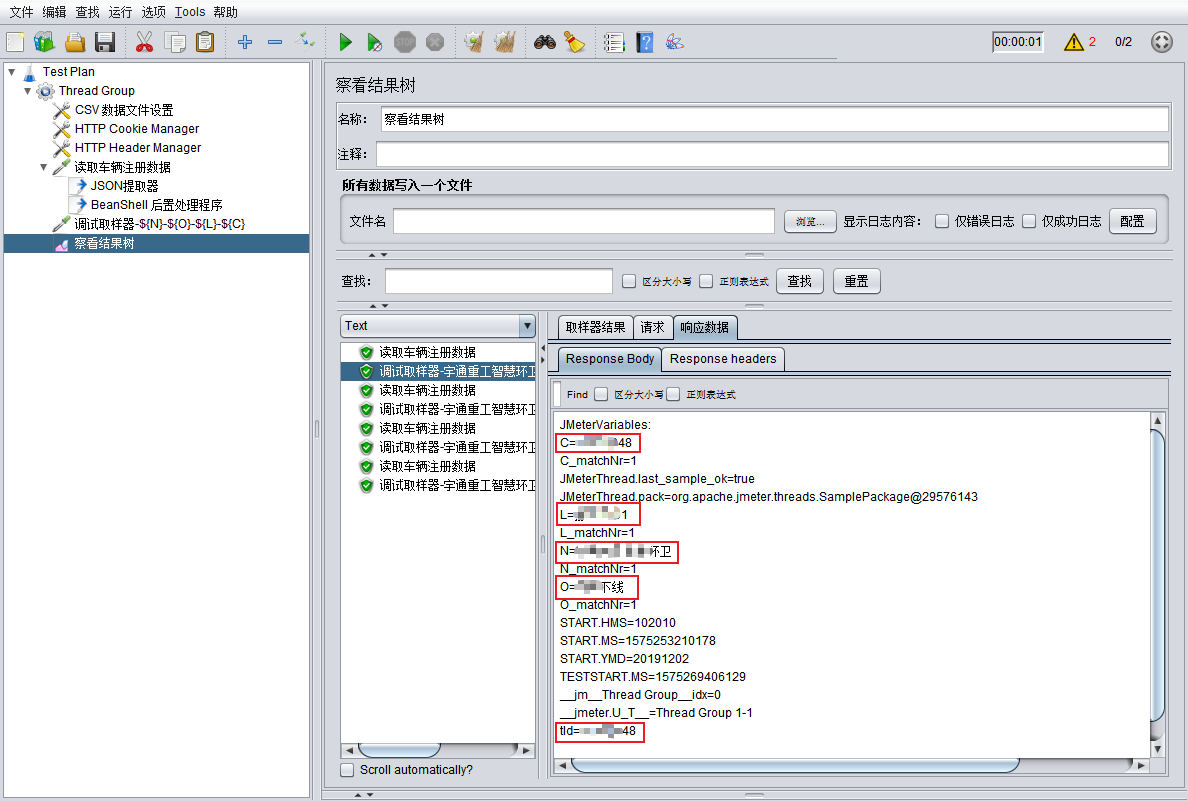1188x801 pixels.
Task: Open the Tools menu
Action: coord(189,12)
